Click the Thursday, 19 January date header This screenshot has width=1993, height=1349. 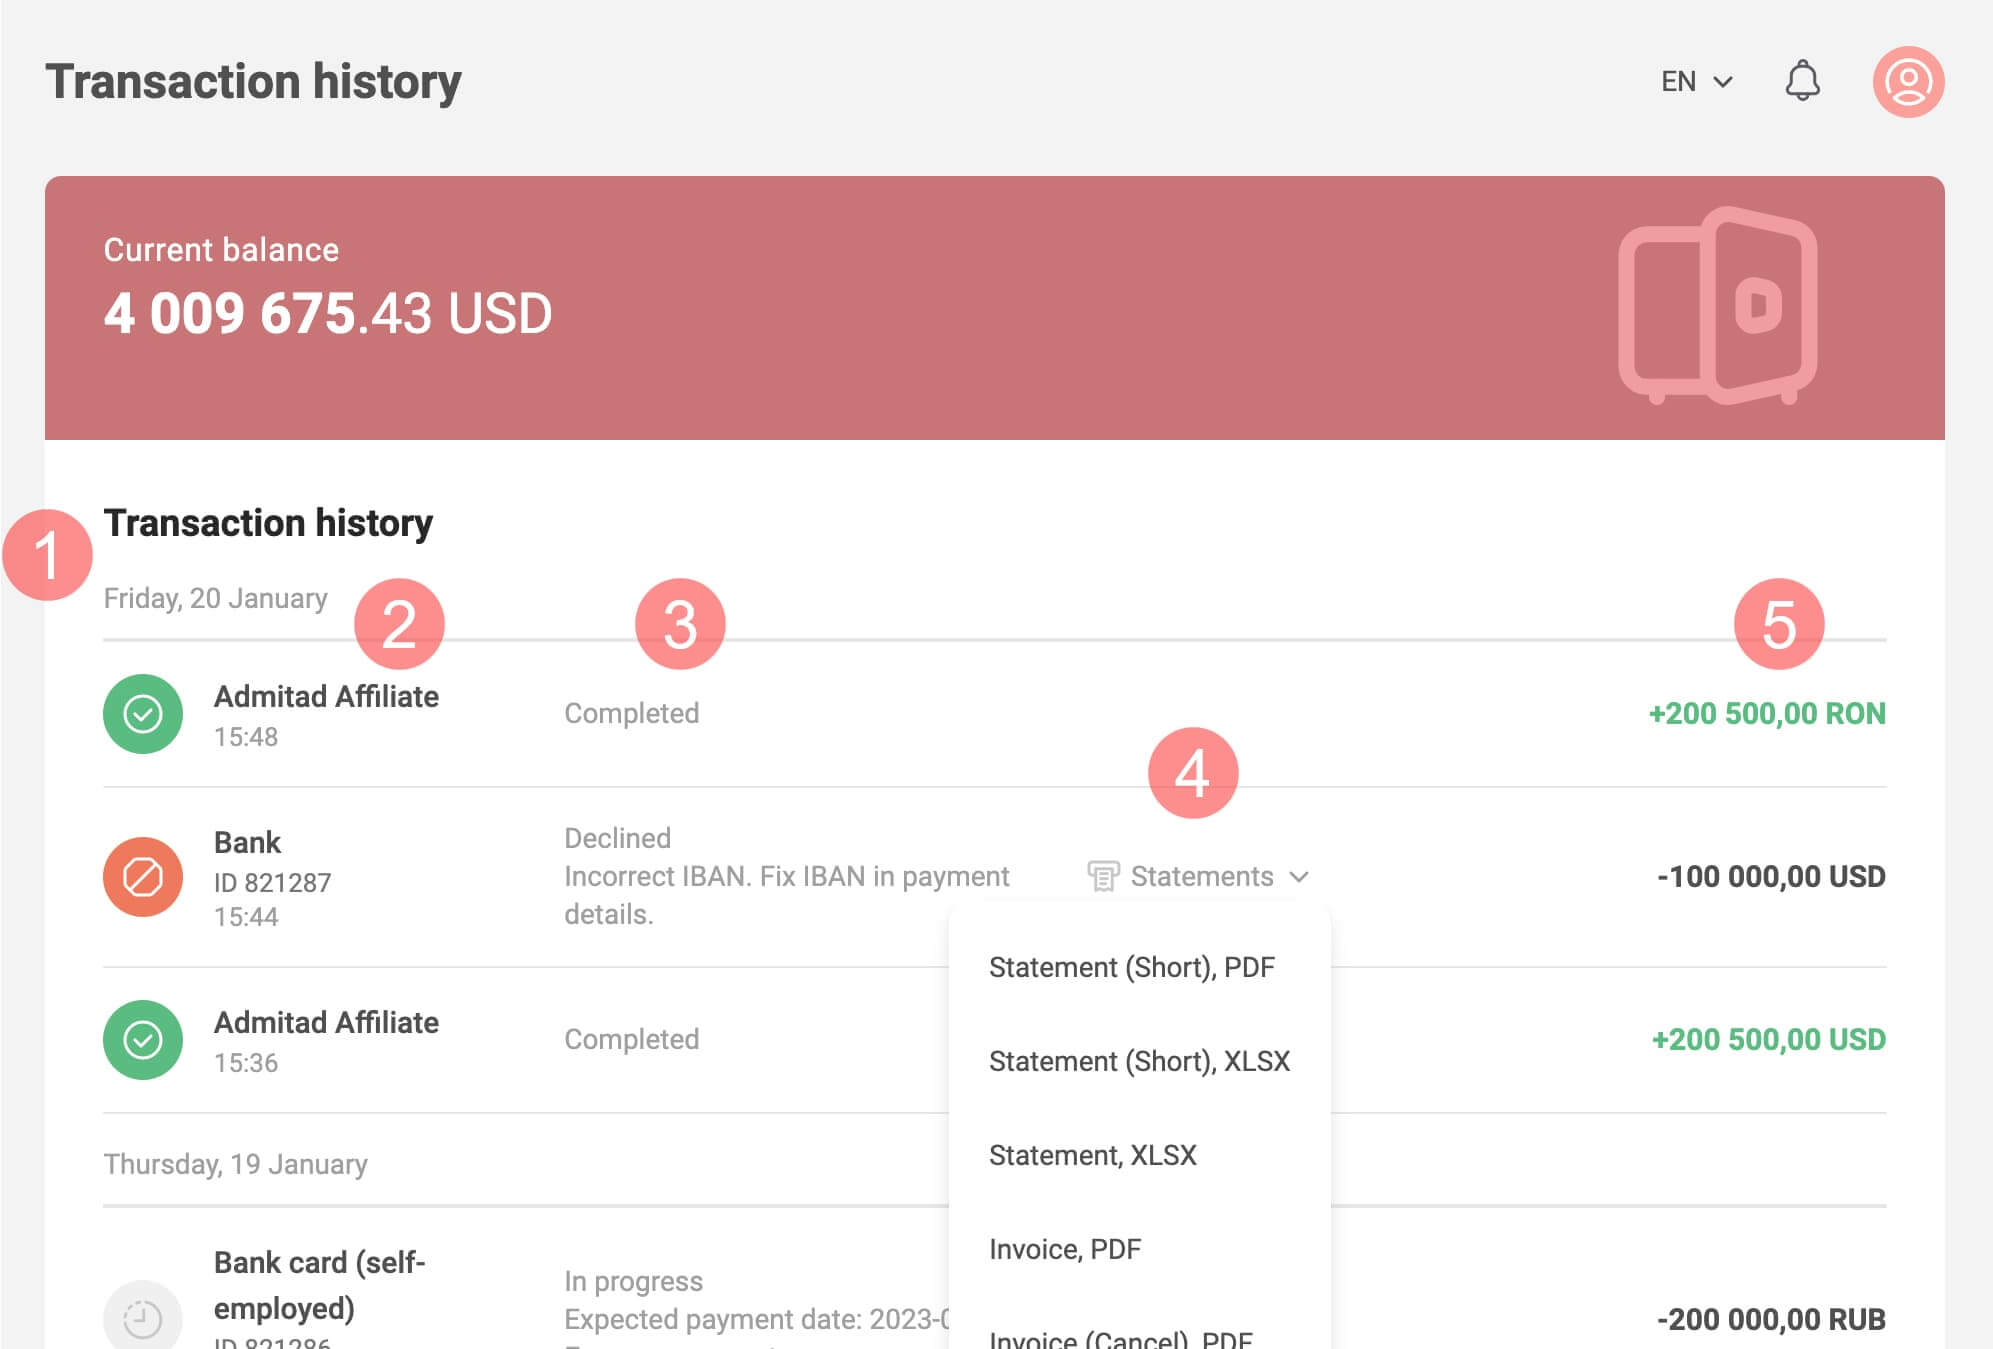pyautogui.click(x=235, y=1165)
